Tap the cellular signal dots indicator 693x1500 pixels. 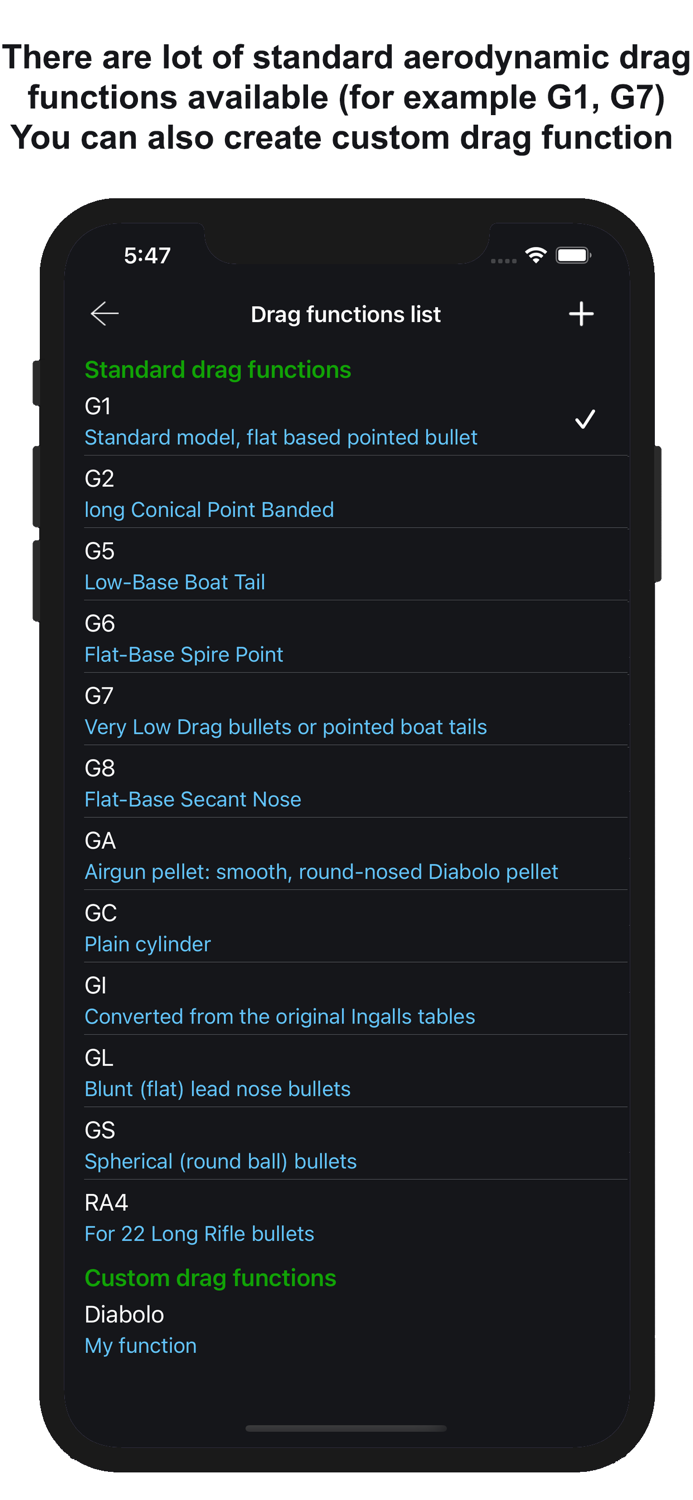[x=503, y=259]
